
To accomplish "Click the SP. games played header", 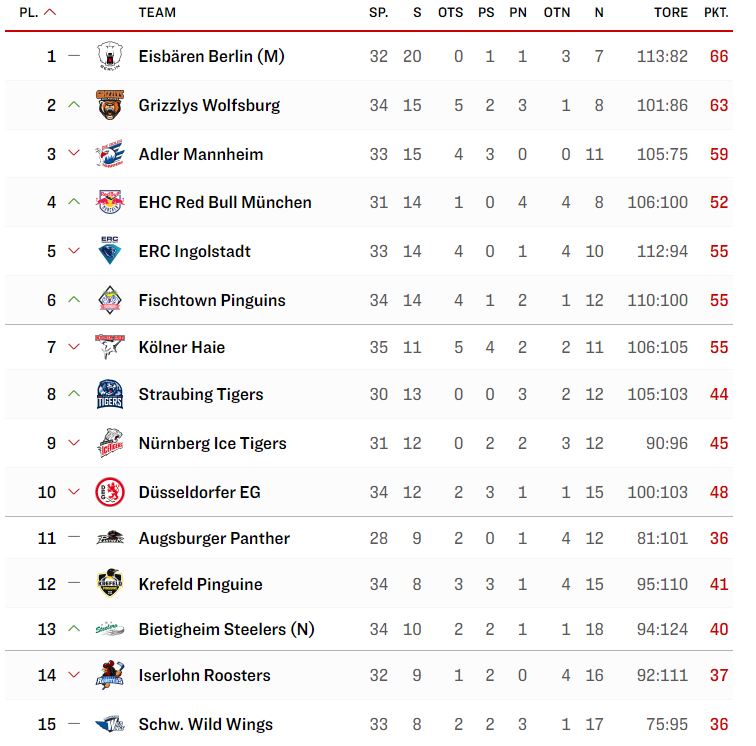I will 378,13.
